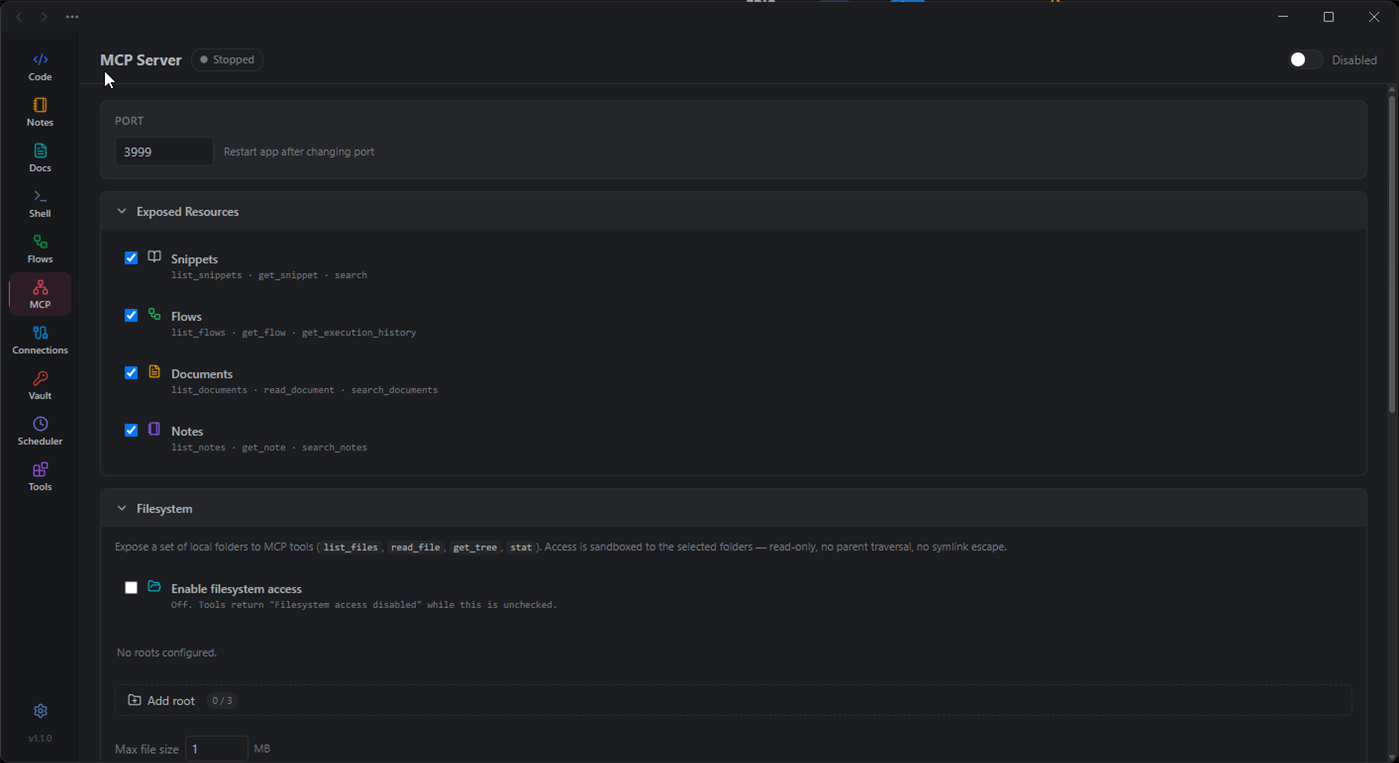This screenshot has height=763, width=1399.
Task: Click the Add root button
Action: [x=733, y=701]
